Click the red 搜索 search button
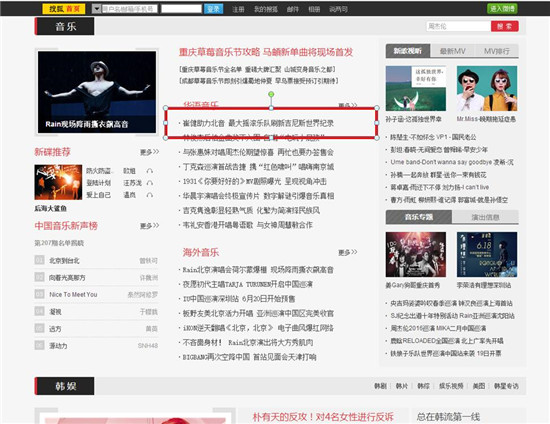The image size is (550, 424). [504, 26]
